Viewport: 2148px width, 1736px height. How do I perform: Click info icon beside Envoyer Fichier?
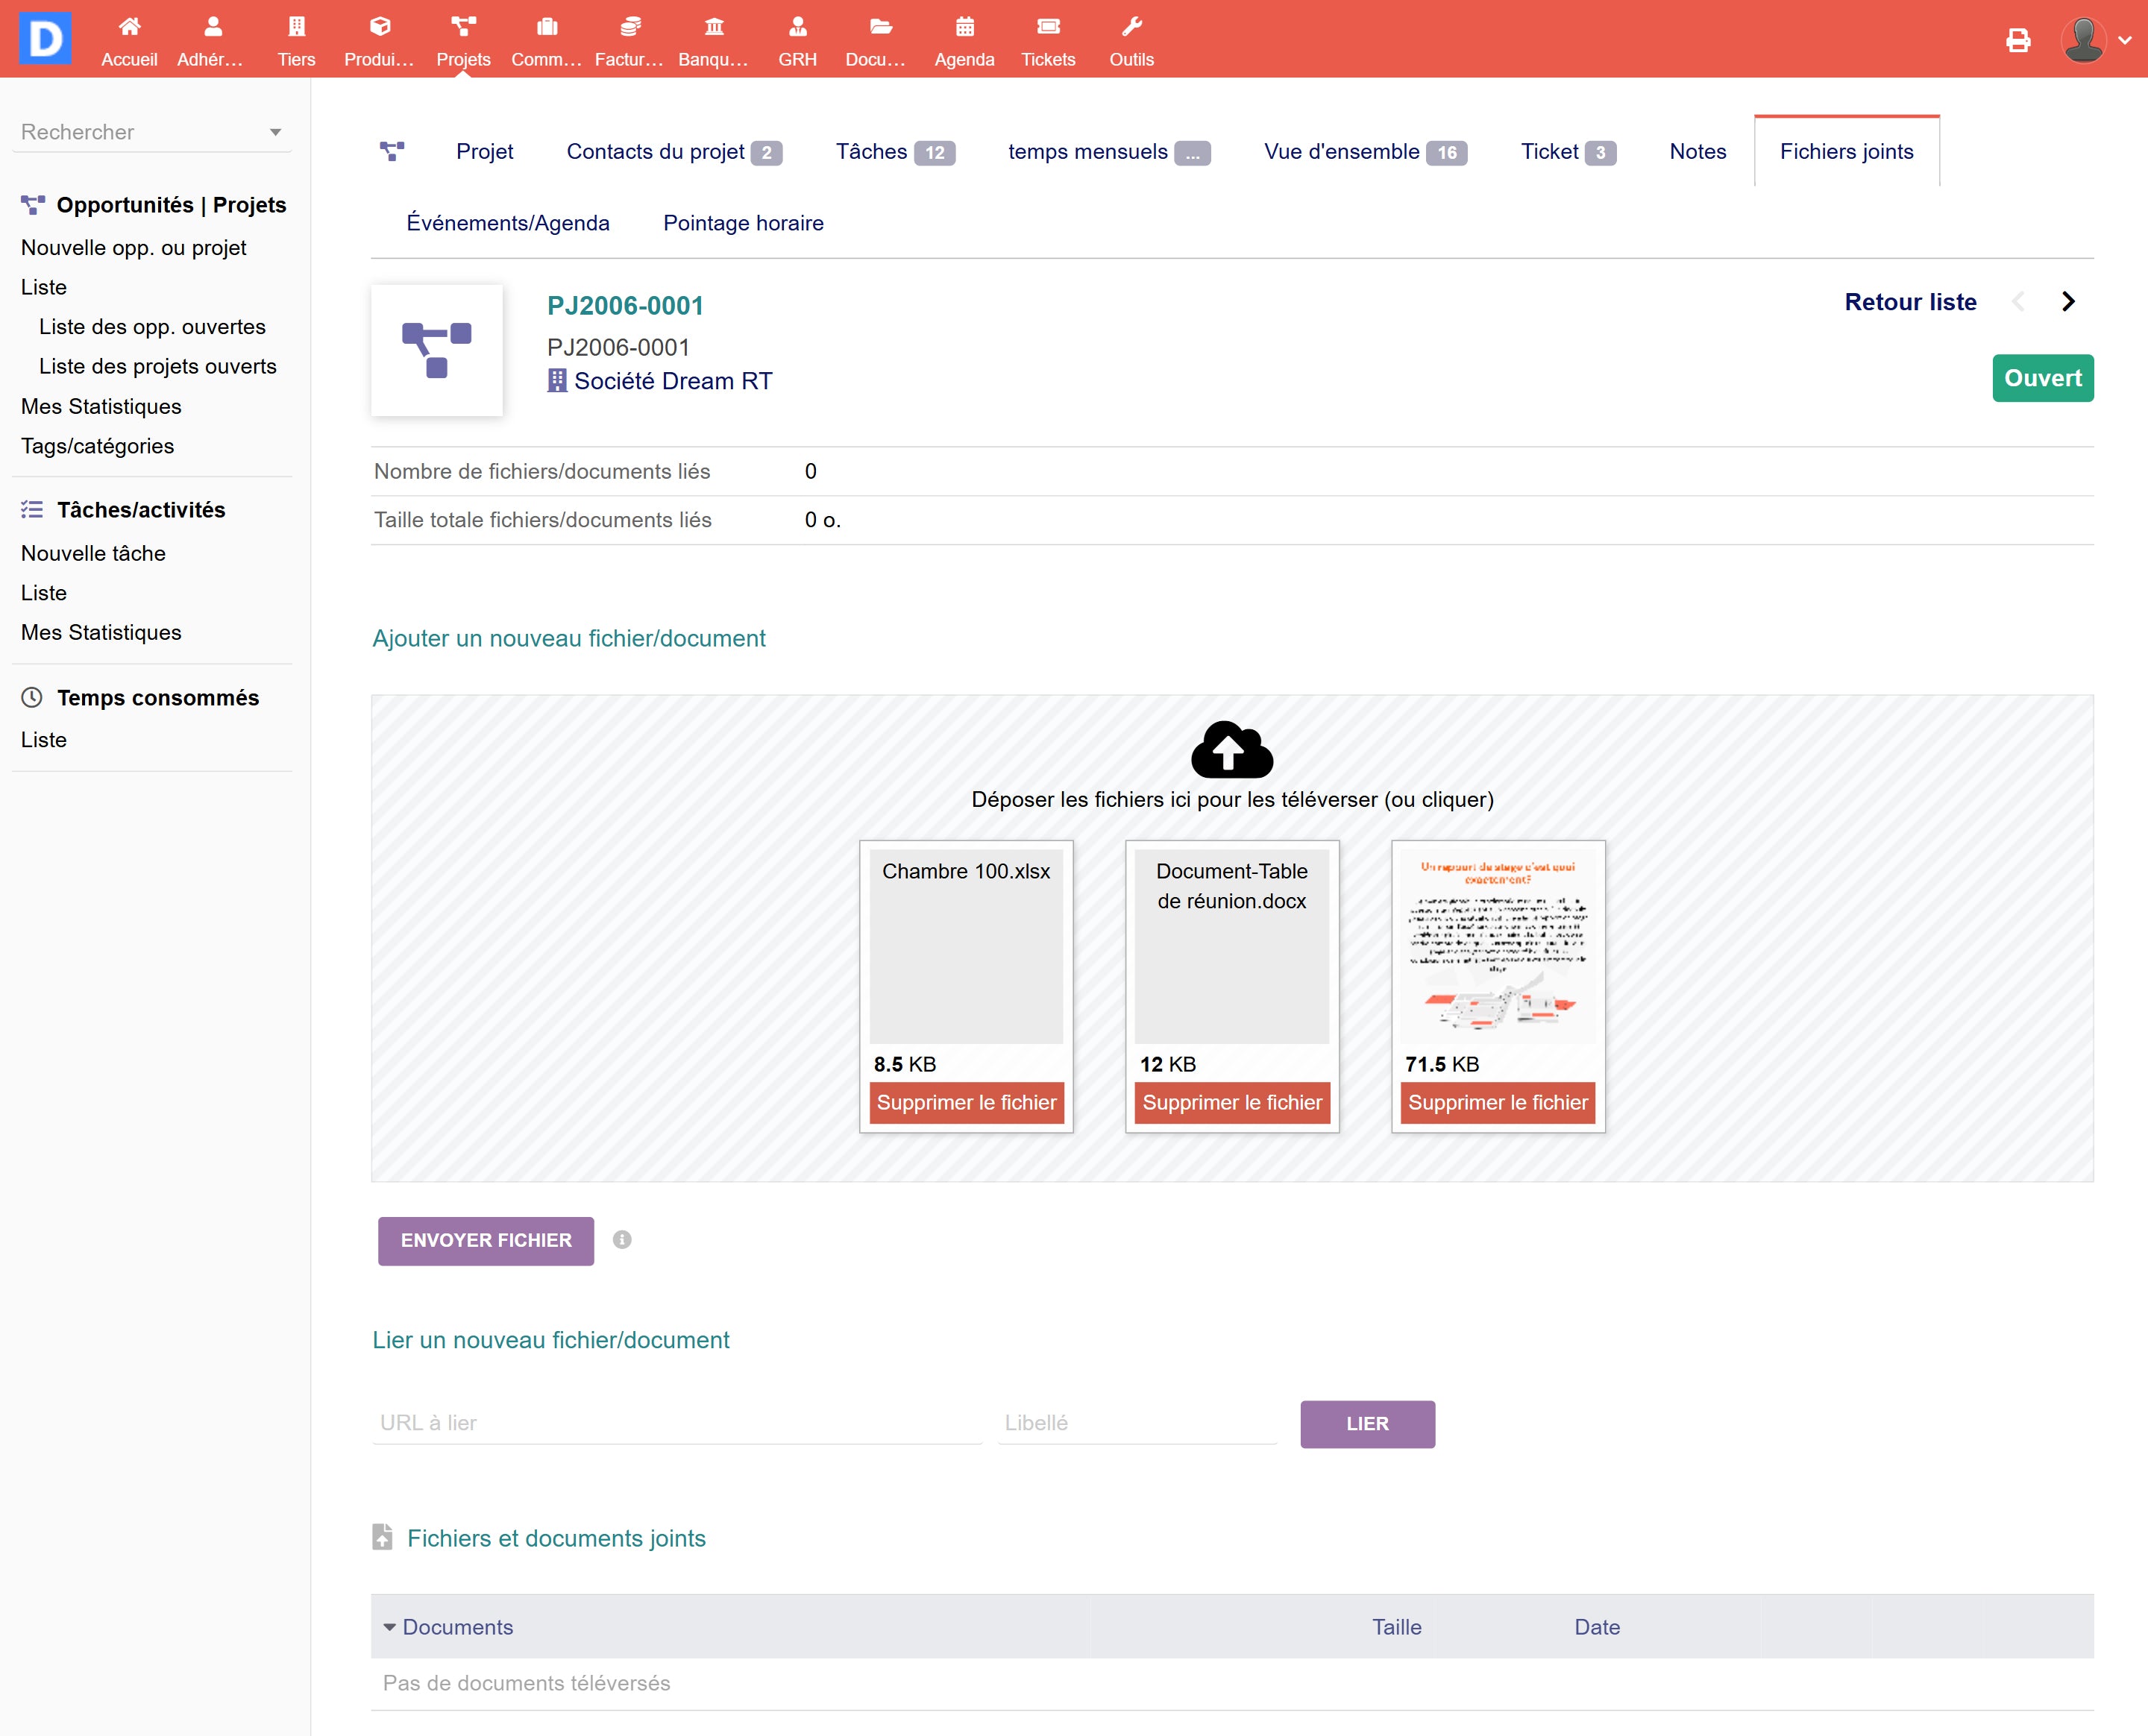coord(622,1240)
